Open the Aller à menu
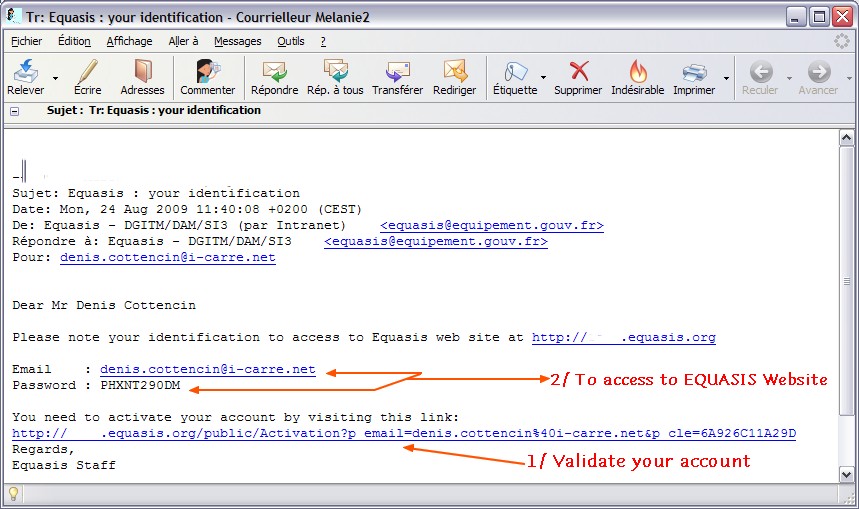 pos(183,41)
